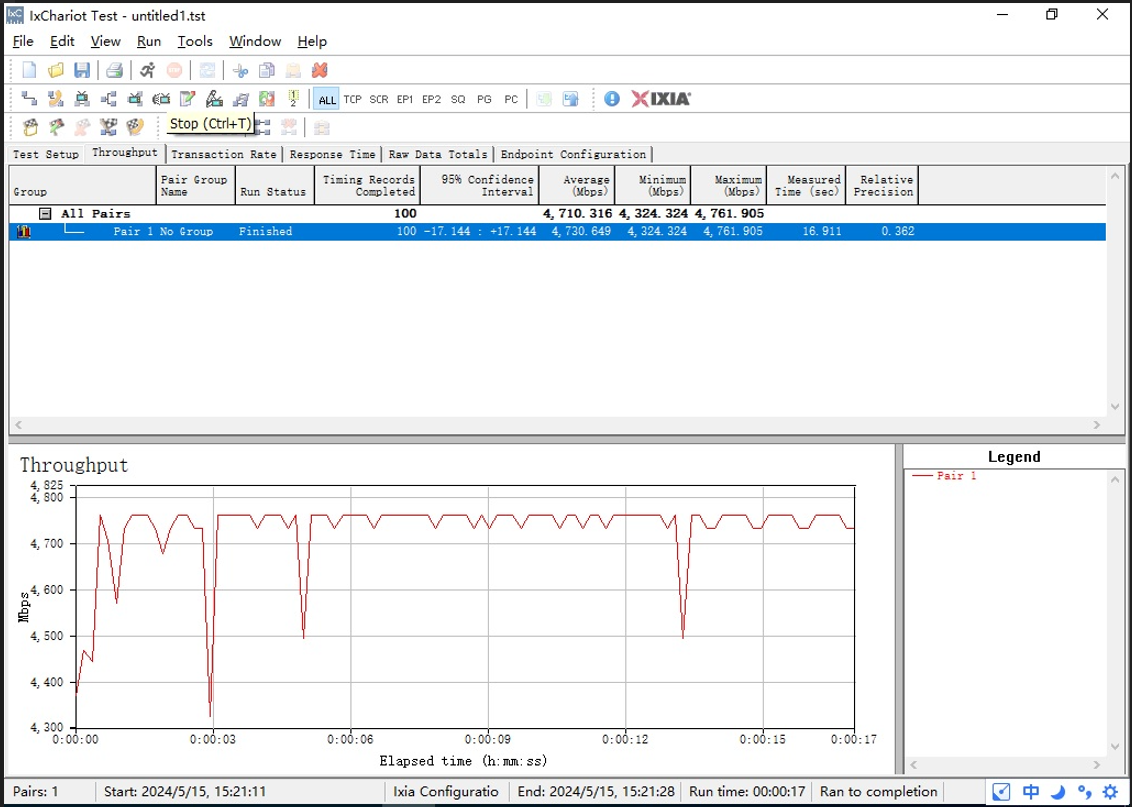The image size is (1132, 807).
Task: Click 'Ran to completion' in status bar
Action: coord(879,792)
